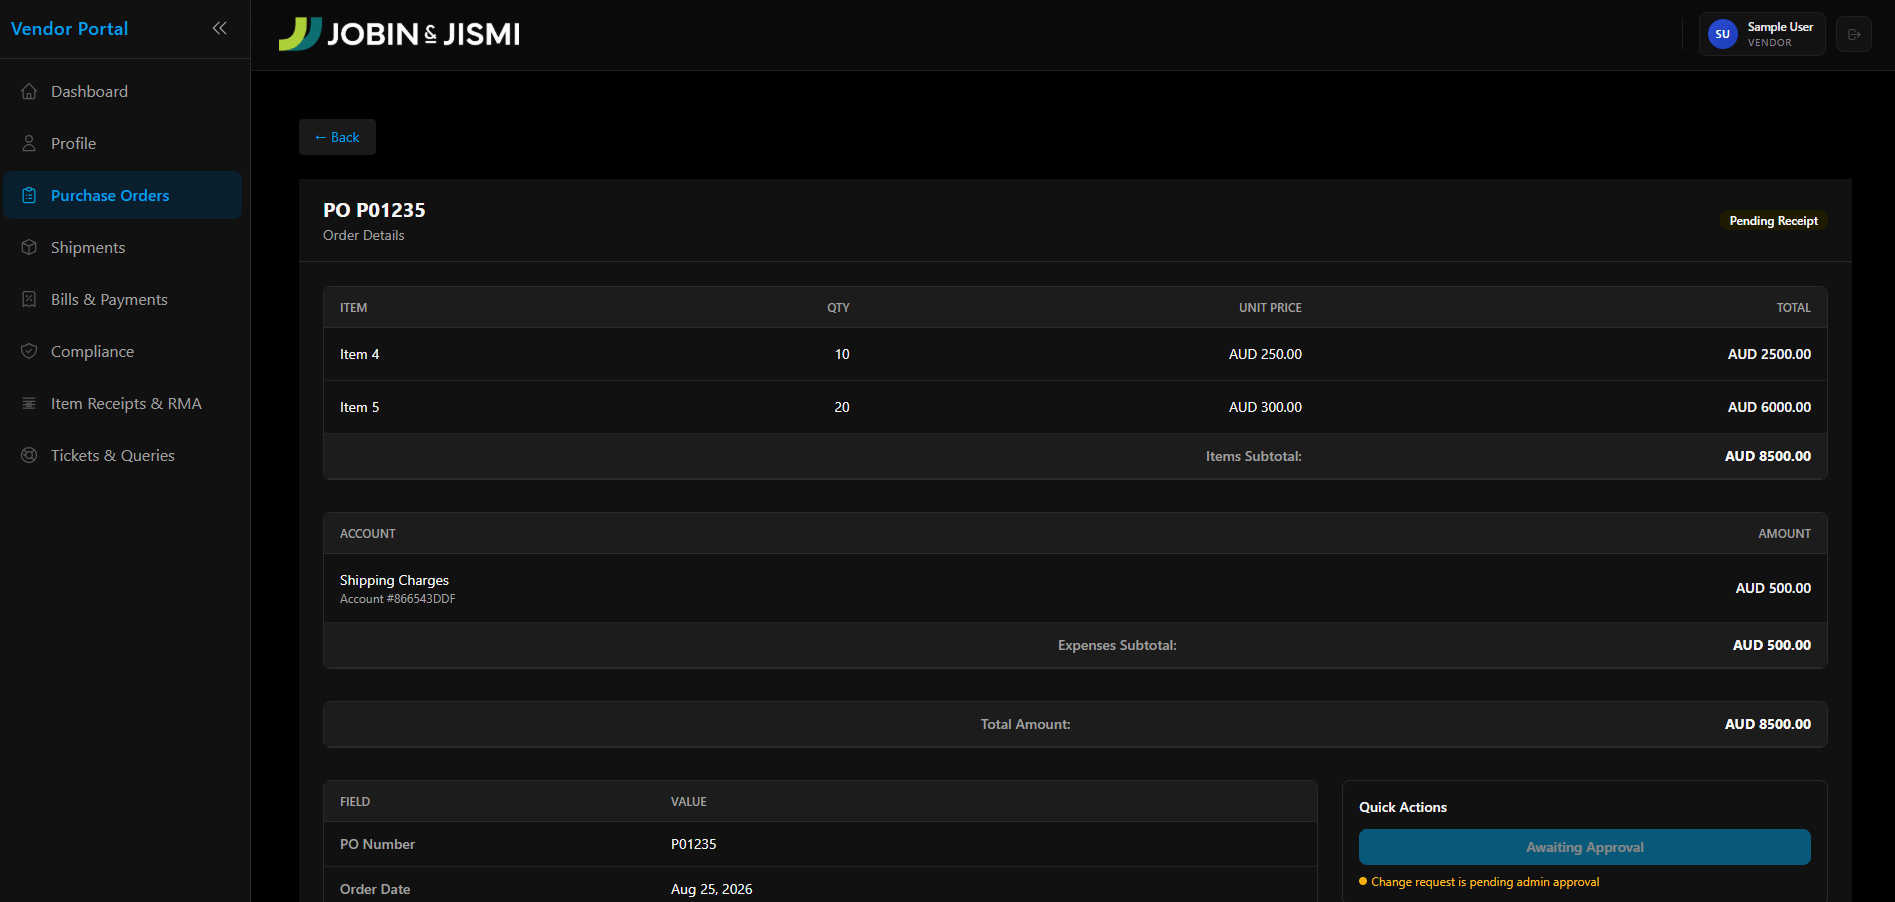Click the AUD 6000.00 total

click(x=1769, y=407)
